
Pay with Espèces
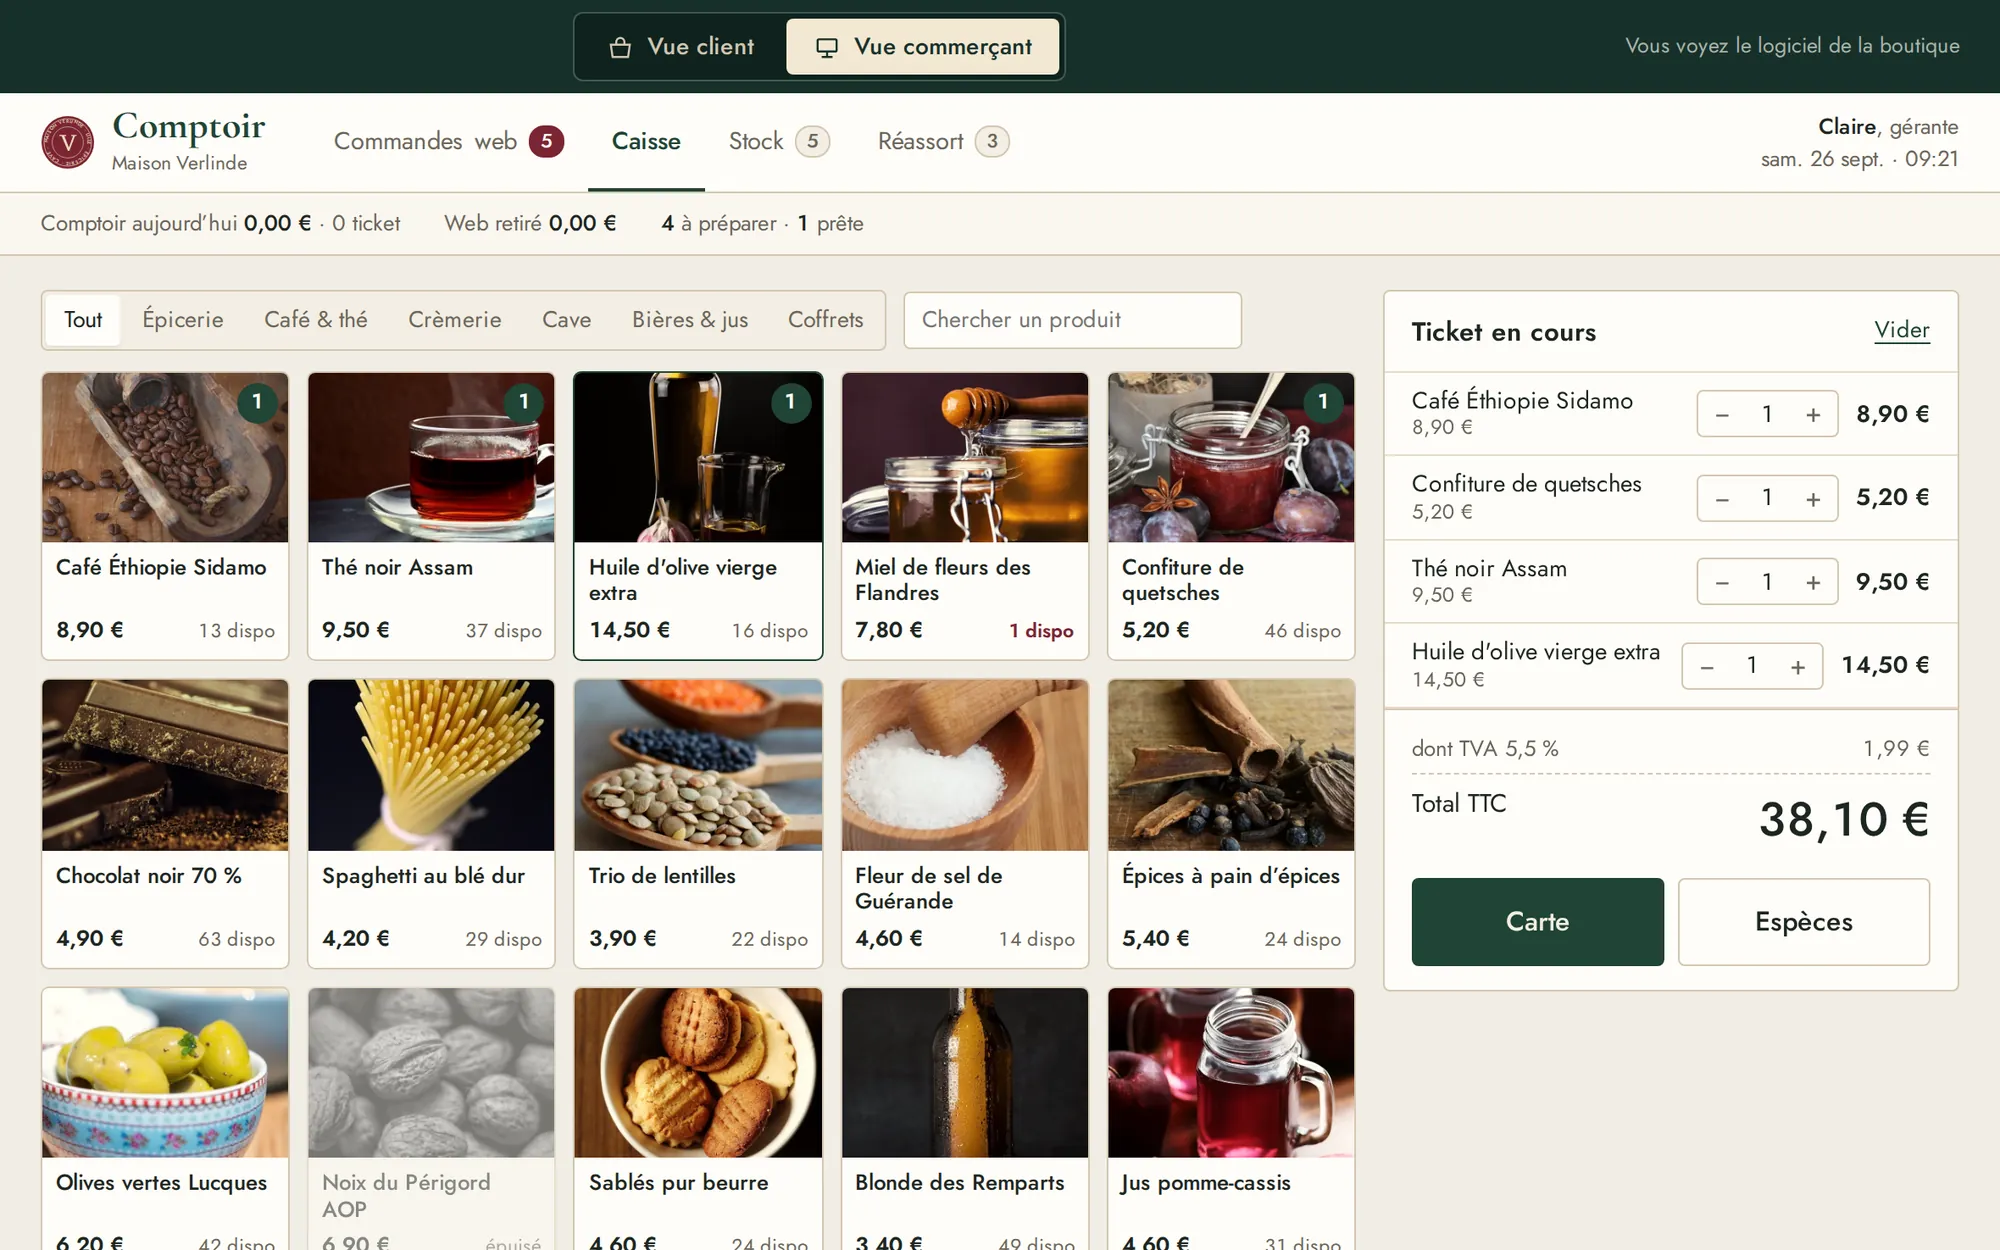pyautogui.click(x=1804, y=922)
